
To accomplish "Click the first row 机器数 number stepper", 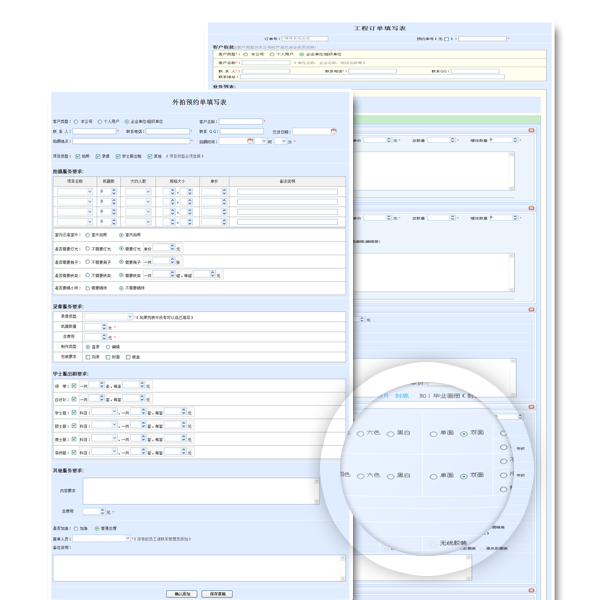I will tap(106, 191).
